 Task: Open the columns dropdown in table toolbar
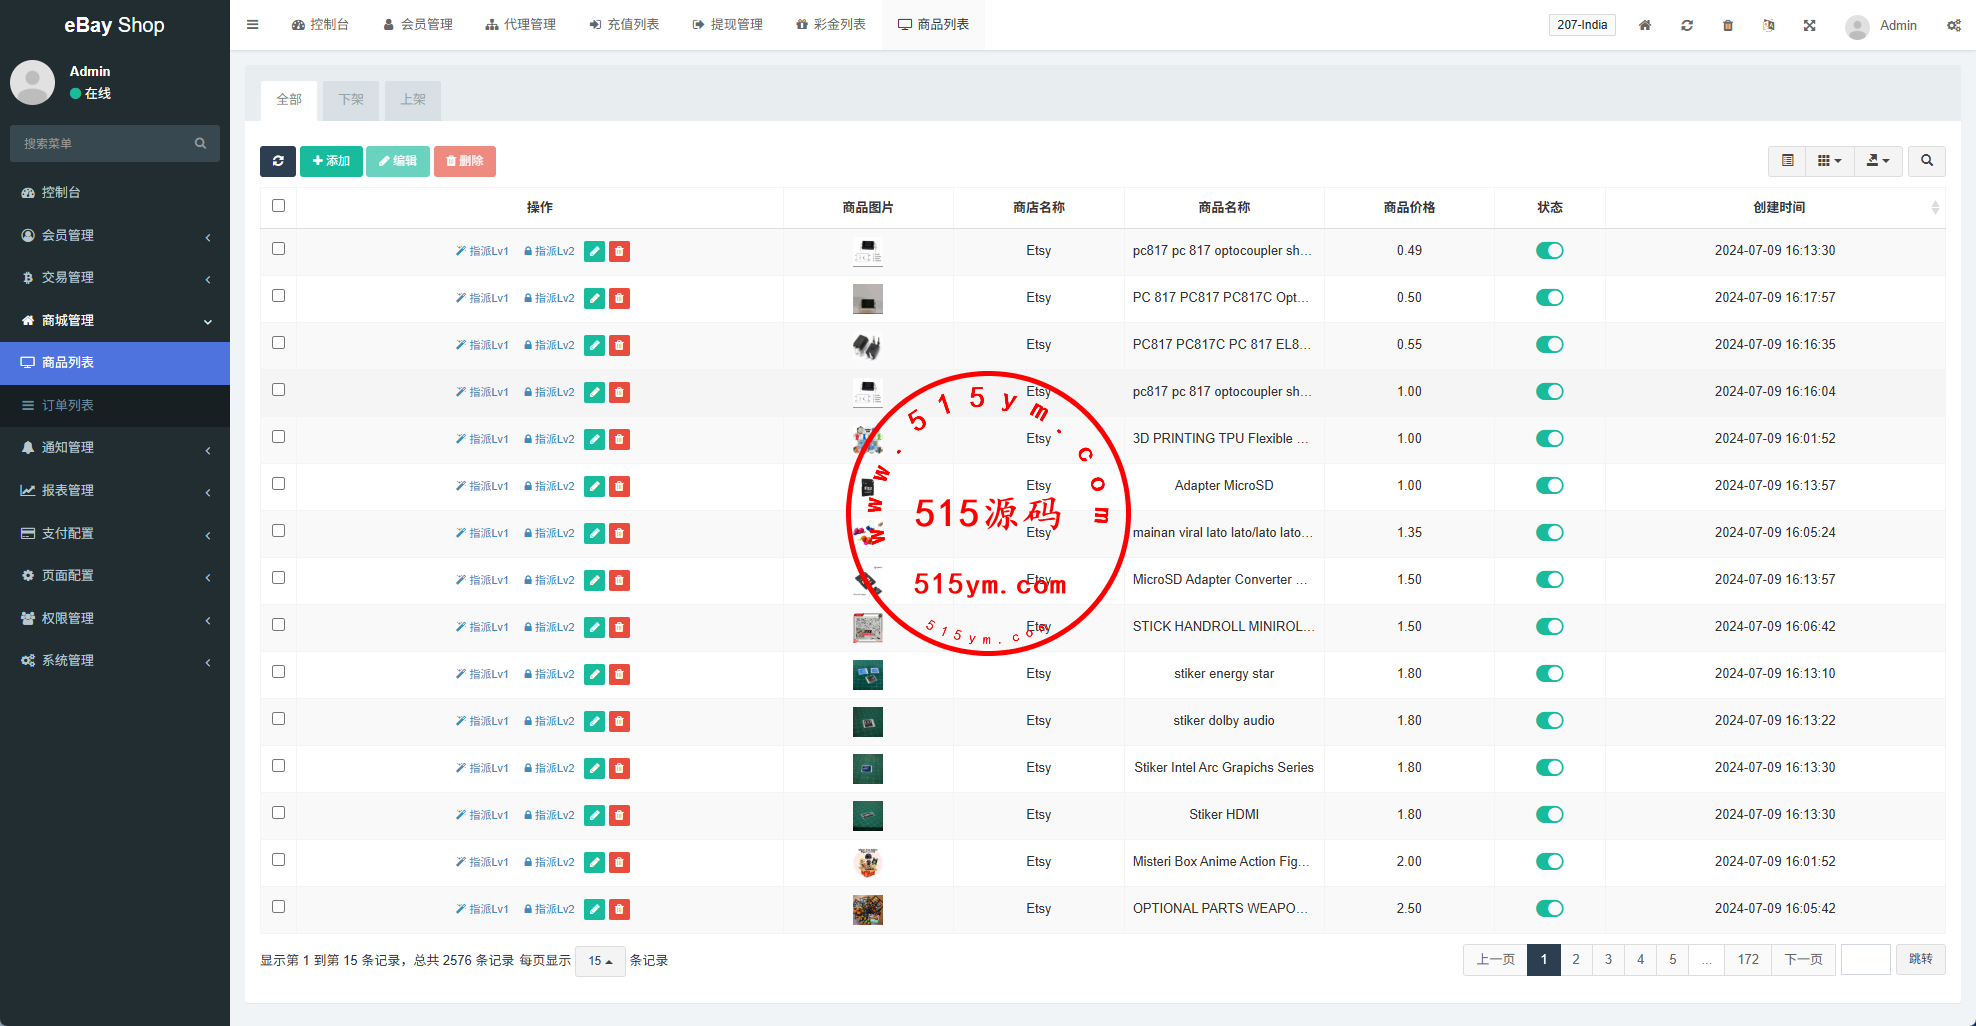pos(1829,161)
